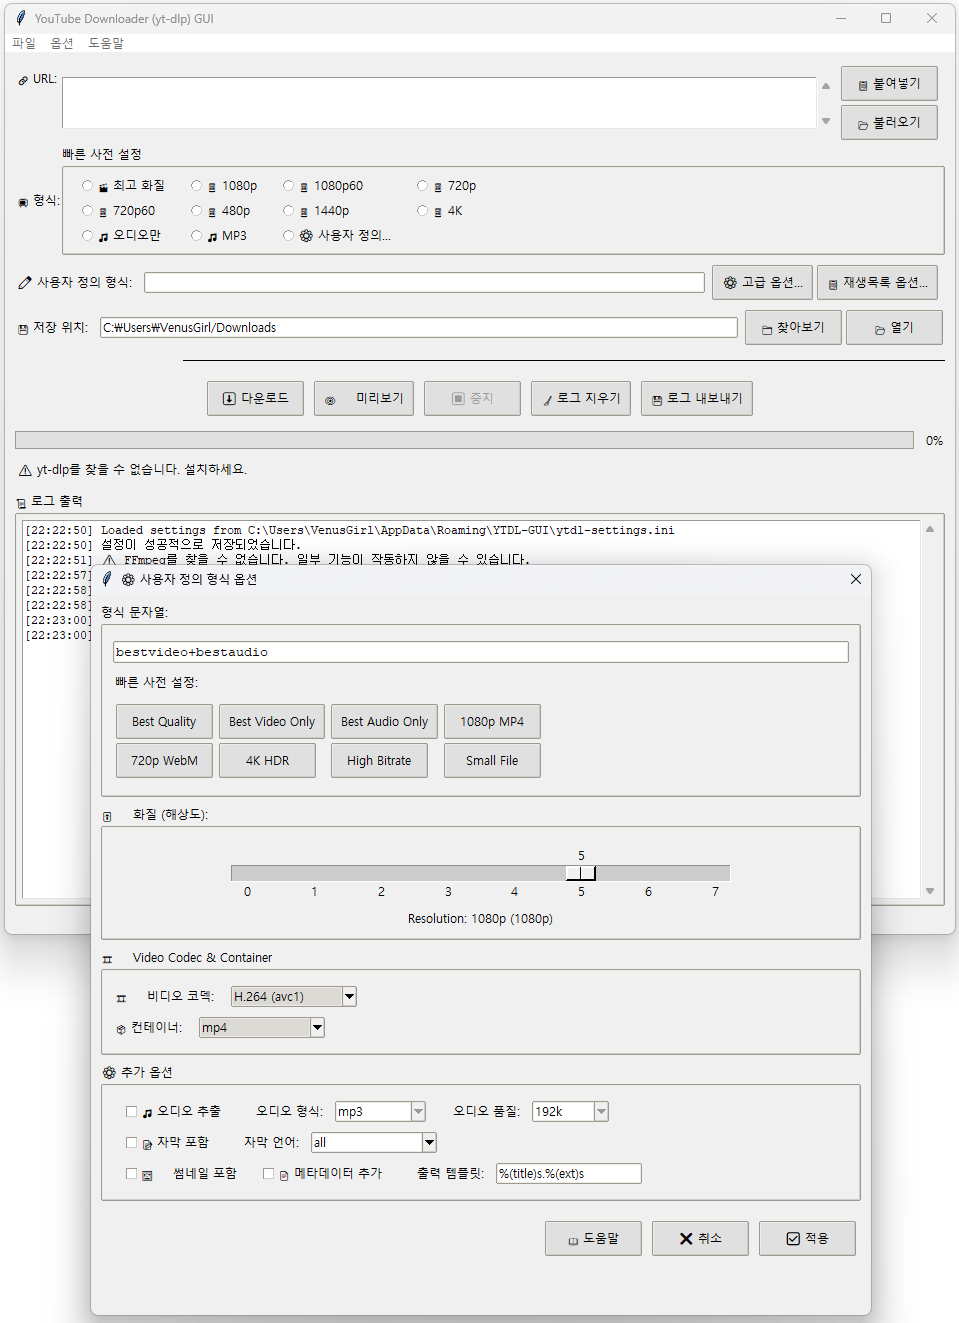The image size is (959, 1323).
Task: Enable the 오디오 추출 checkbox
Action: pyautogui.click(x=132, y=1112)
